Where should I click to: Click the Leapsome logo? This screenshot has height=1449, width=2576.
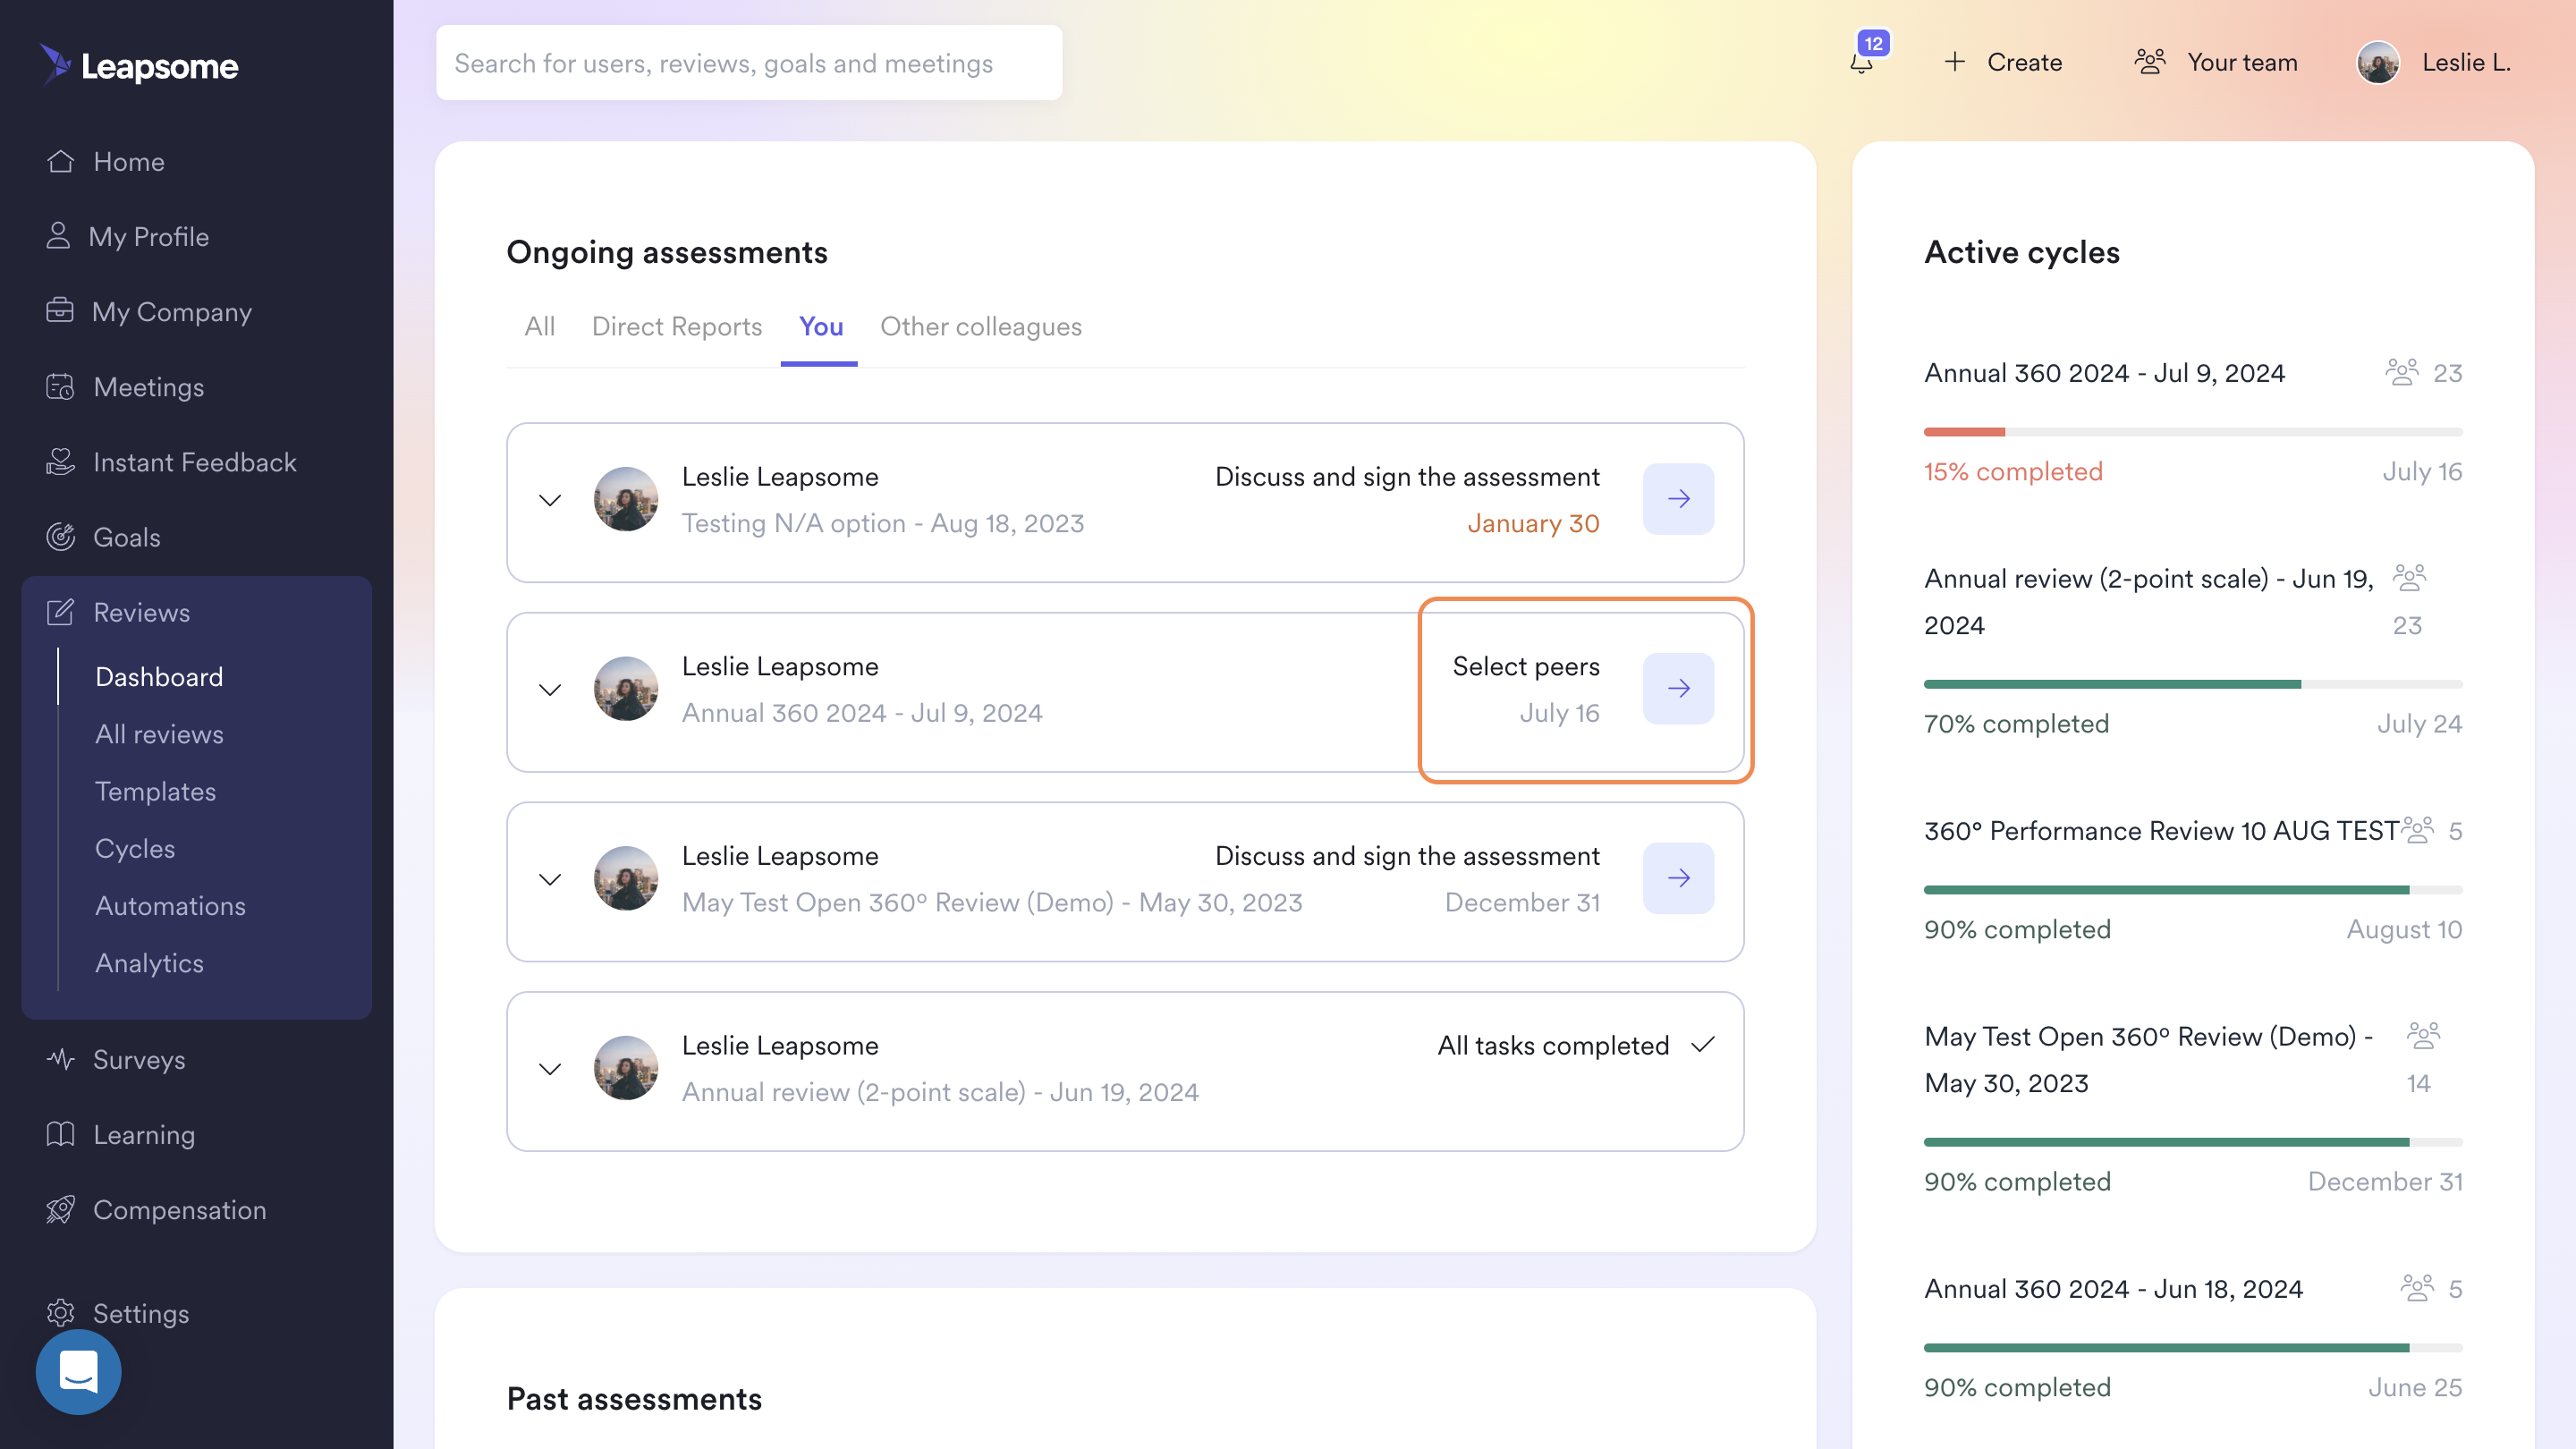(x=139, y=65)
